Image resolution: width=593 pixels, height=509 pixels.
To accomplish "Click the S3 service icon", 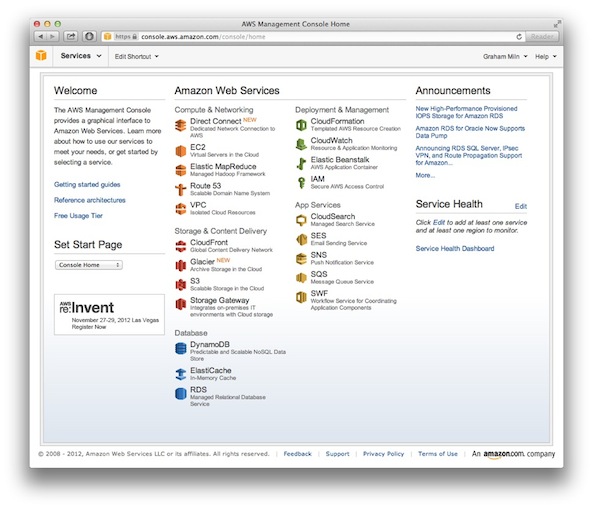I will [x=181, y=284].
